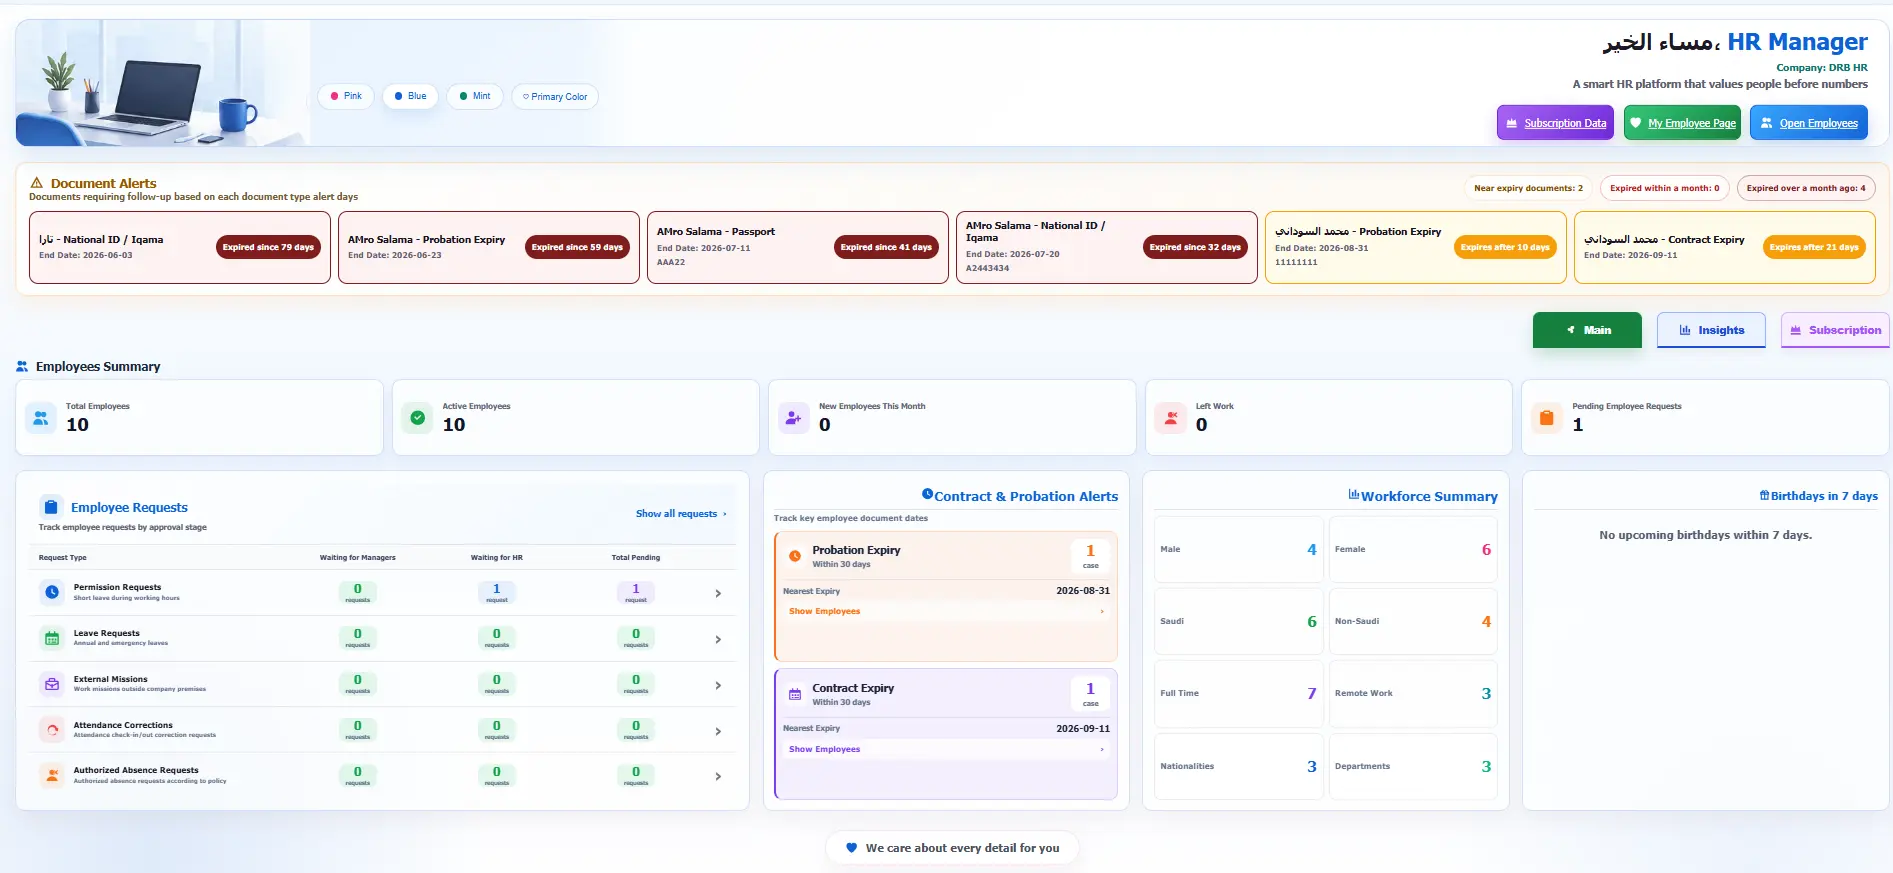Click the Active Employees green check icon
The width and height of the screenshot is (1893, 873).
(x=418, y=418)
